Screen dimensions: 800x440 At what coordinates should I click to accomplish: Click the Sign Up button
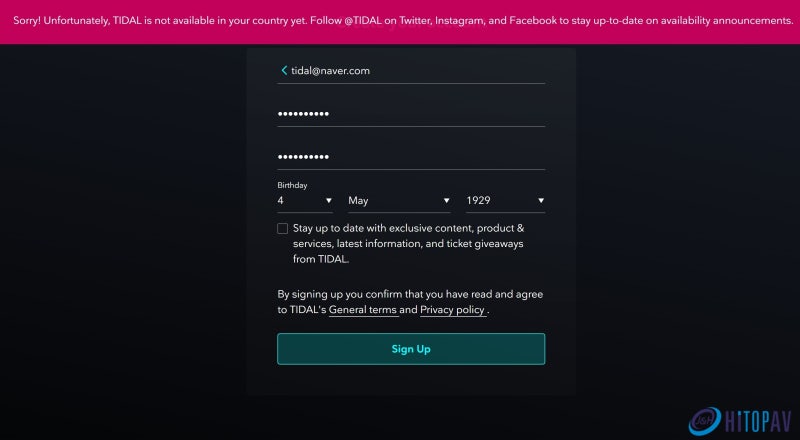coord(411,349)
